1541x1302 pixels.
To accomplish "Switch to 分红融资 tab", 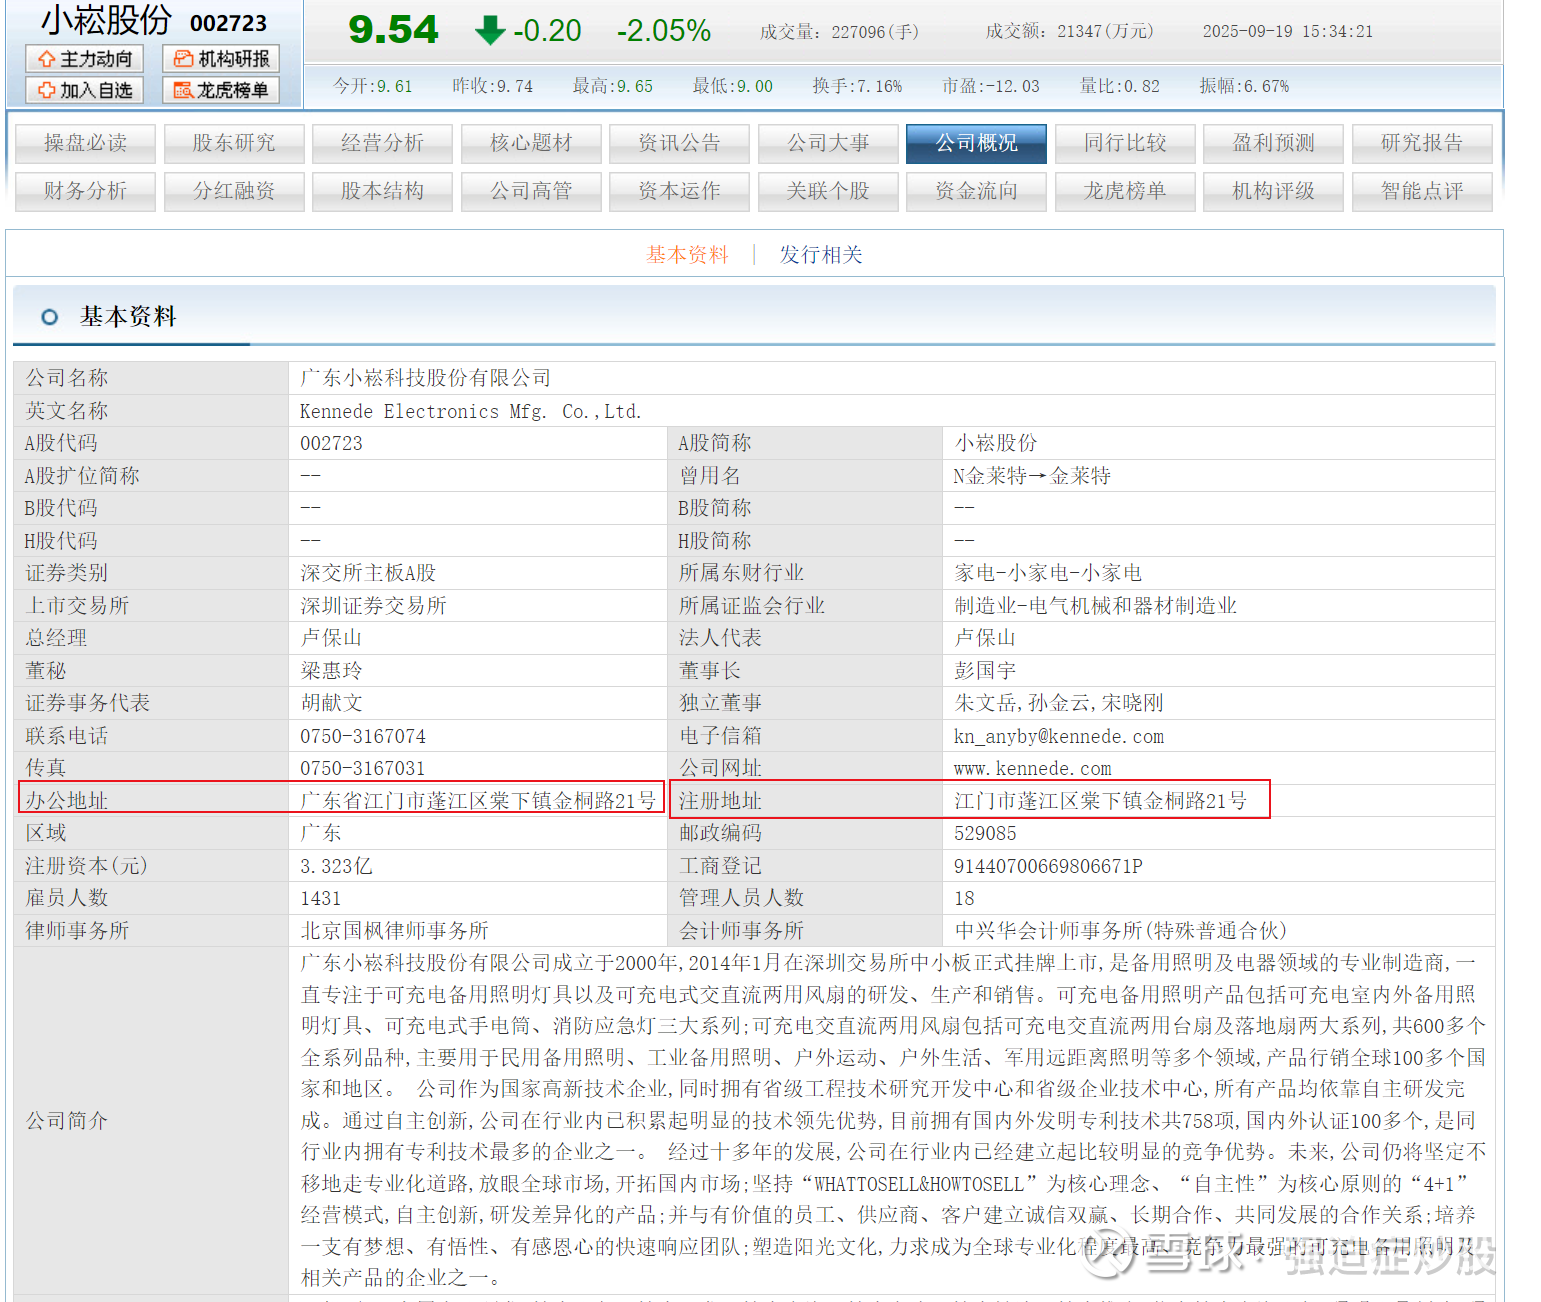I will [x=234, y=191].
